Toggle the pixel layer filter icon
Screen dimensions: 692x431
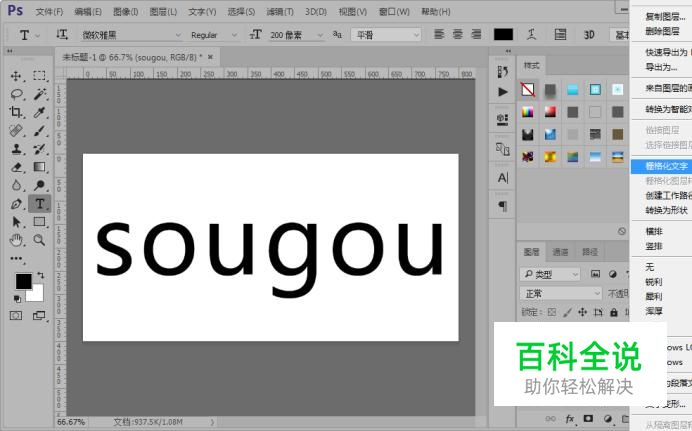[595, 274]
